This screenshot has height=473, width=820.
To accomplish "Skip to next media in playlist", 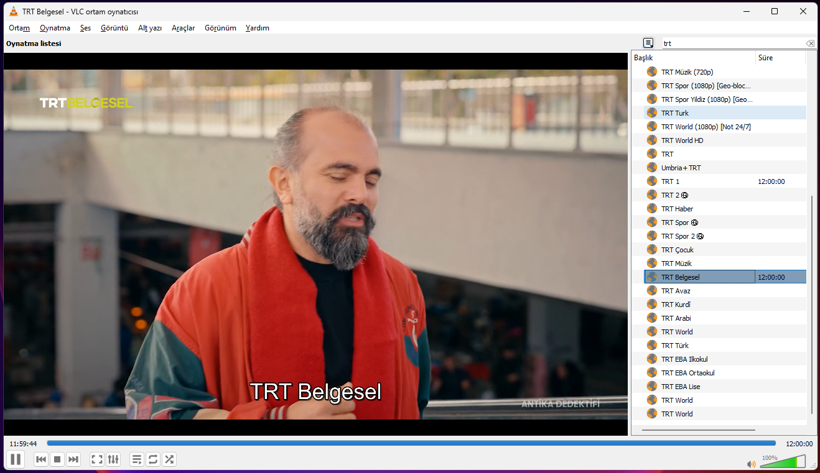I will coord(73,459).
